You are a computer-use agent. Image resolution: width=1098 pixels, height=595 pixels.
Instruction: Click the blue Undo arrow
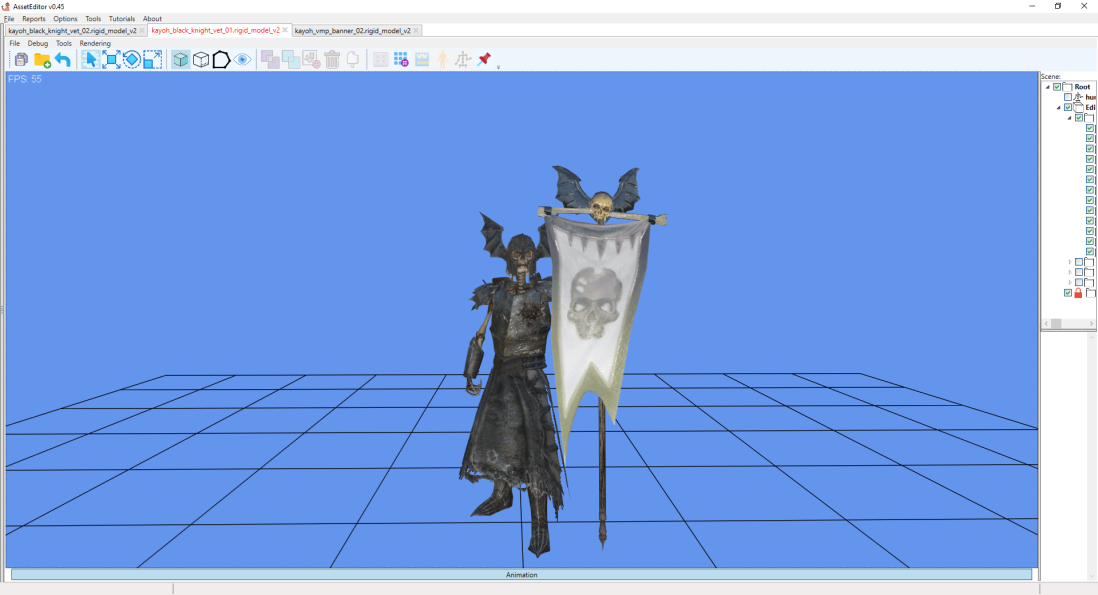tap(63, 60)
